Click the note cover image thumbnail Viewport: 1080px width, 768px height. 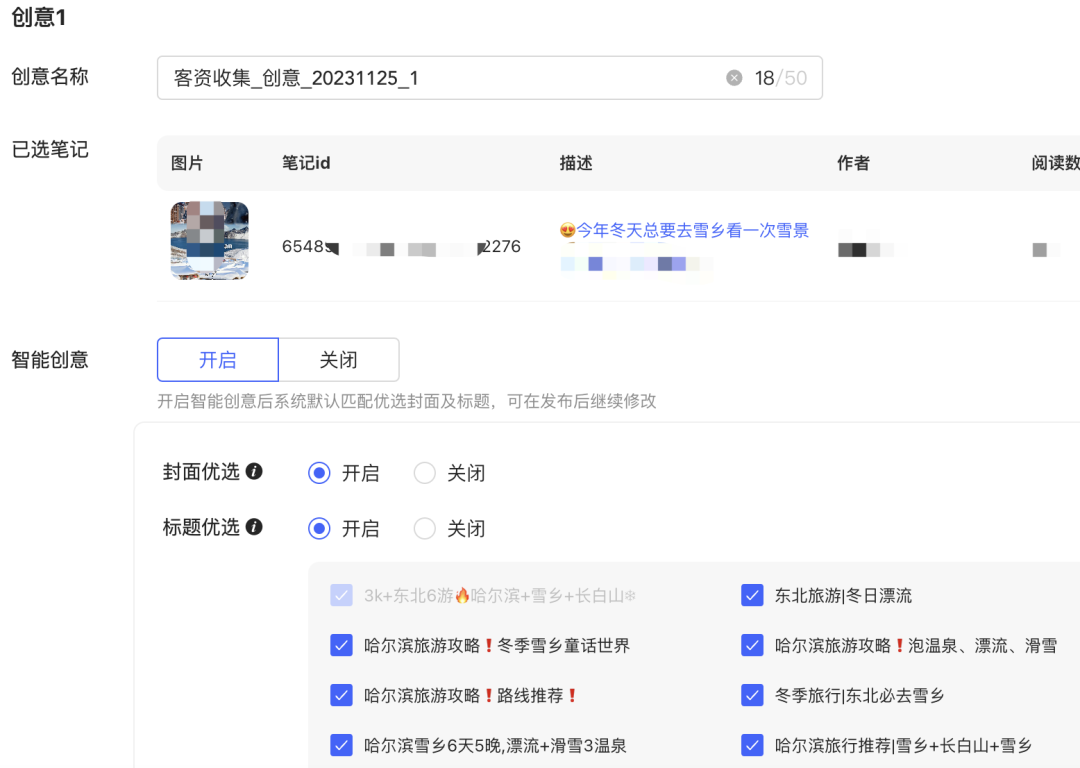[209, 241]
